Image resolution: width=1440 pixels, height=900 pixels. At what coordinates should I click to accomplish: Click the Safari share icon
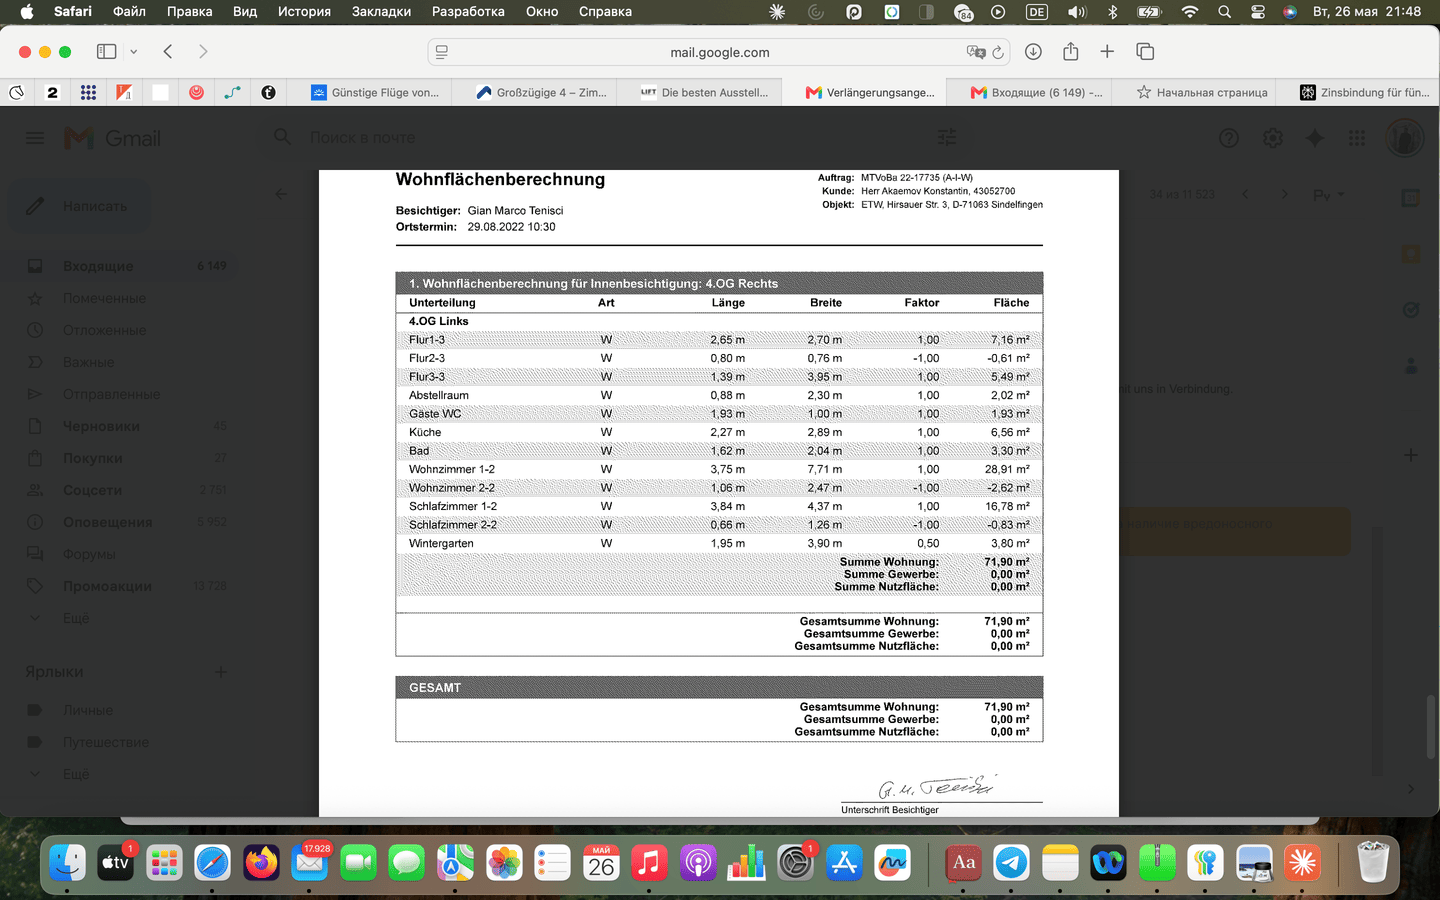(x=1070, y=52)
